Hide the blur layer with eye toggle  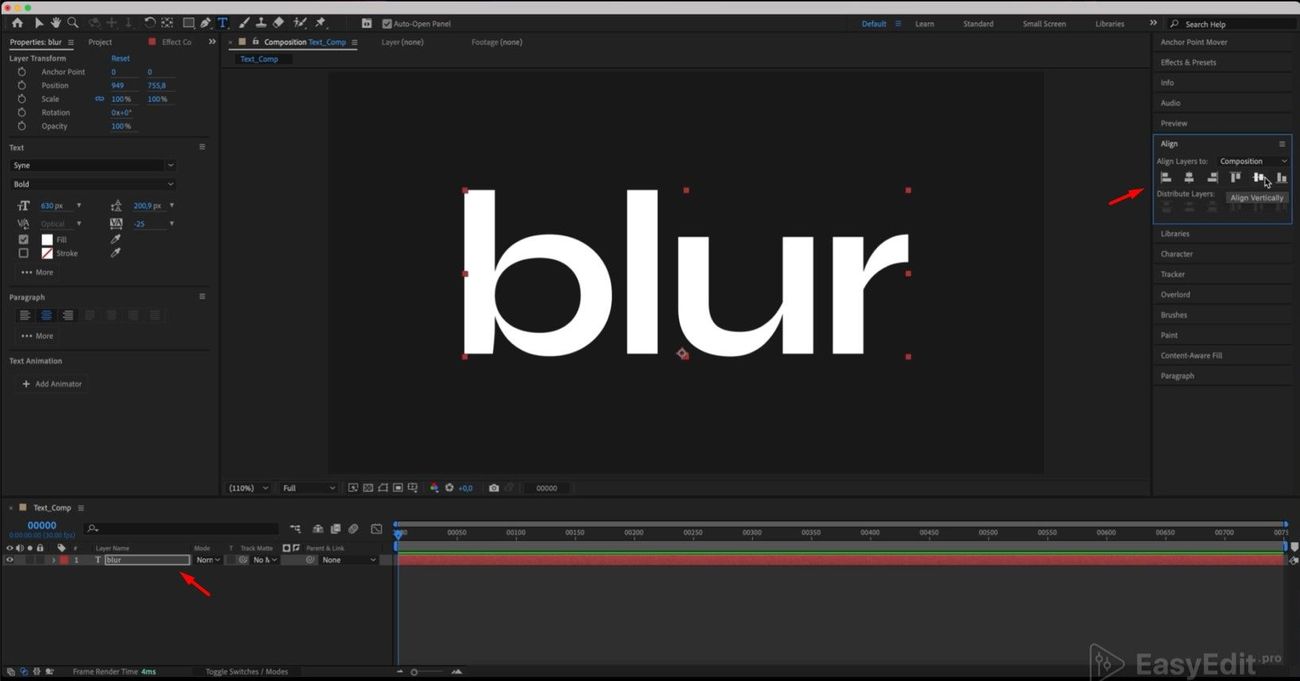10,560
